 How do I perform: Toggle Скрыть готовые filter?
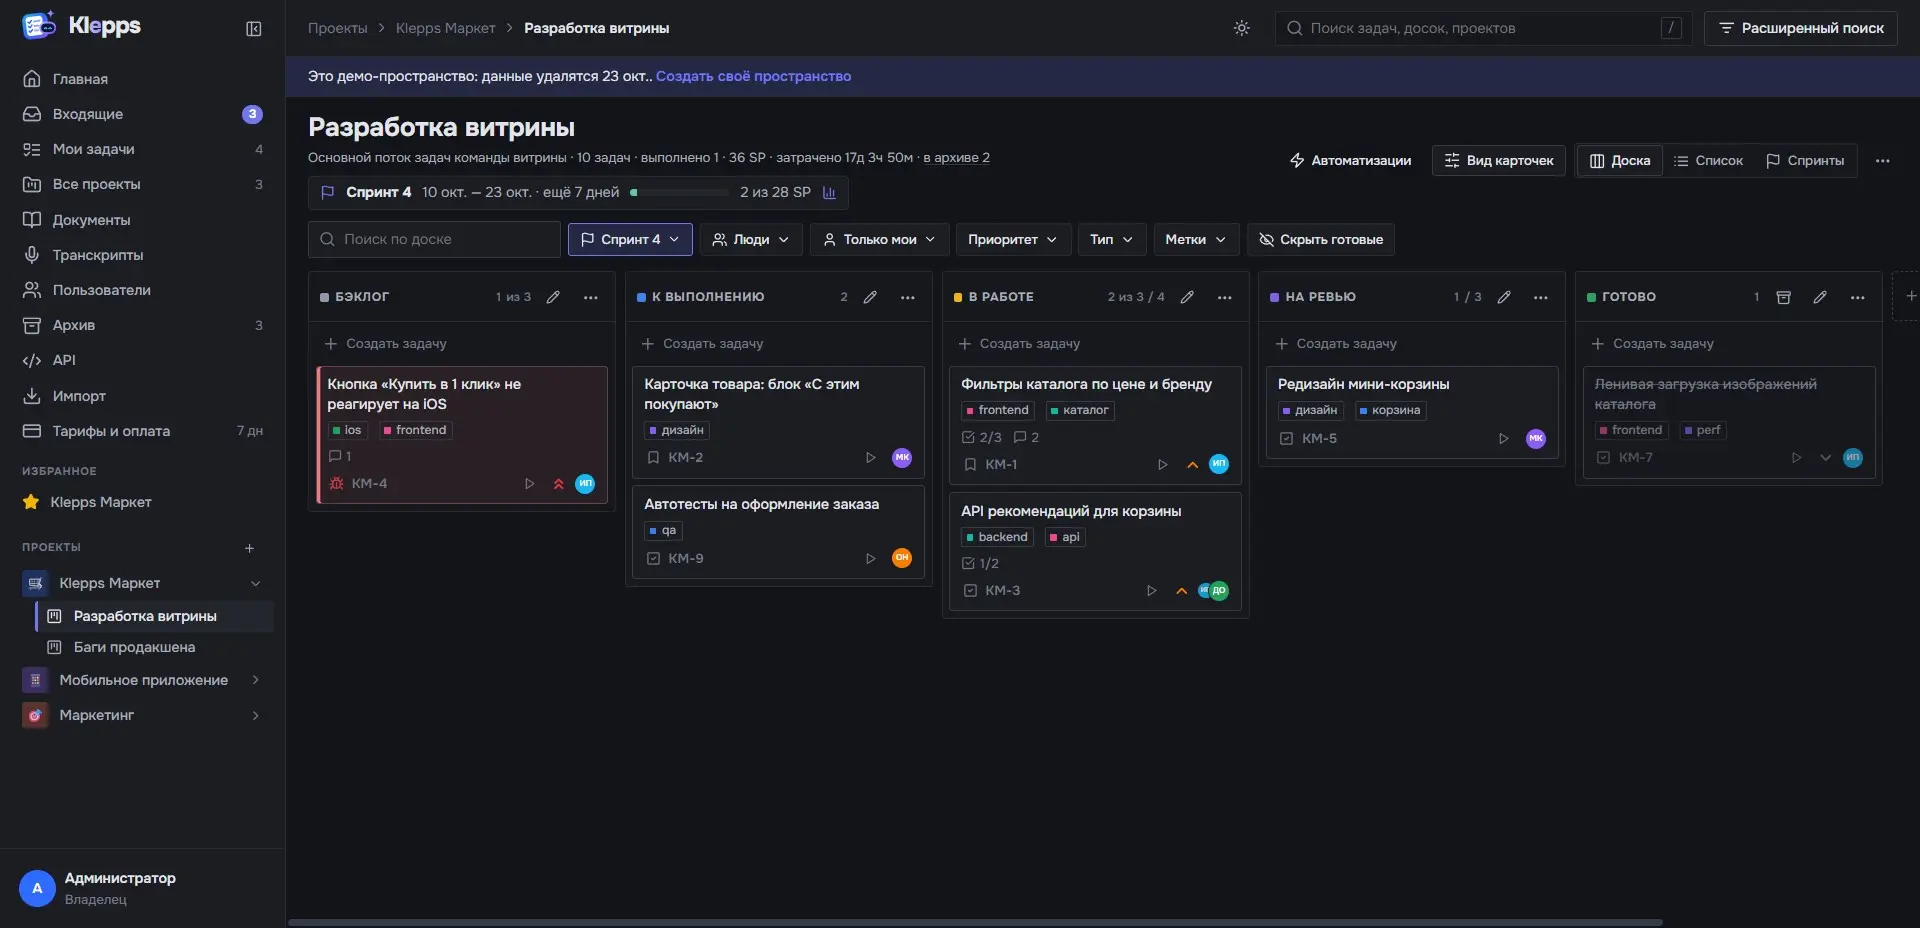tap(1321, 240)
